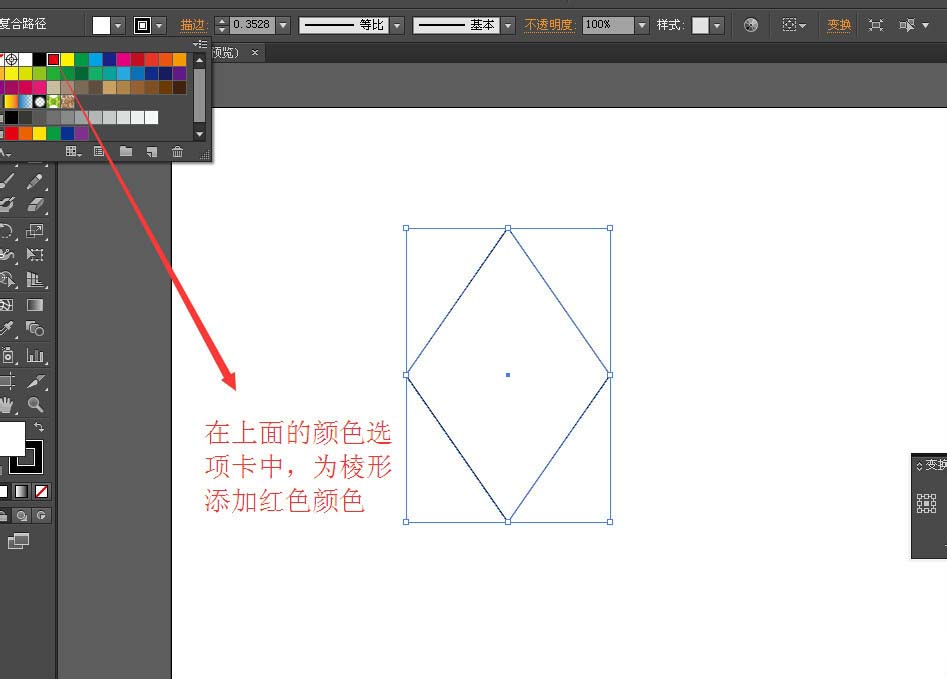Viewport: 947px width, 679px height.
Task: Click the Delete Swatch trash icon
Action: click(178, 152)
